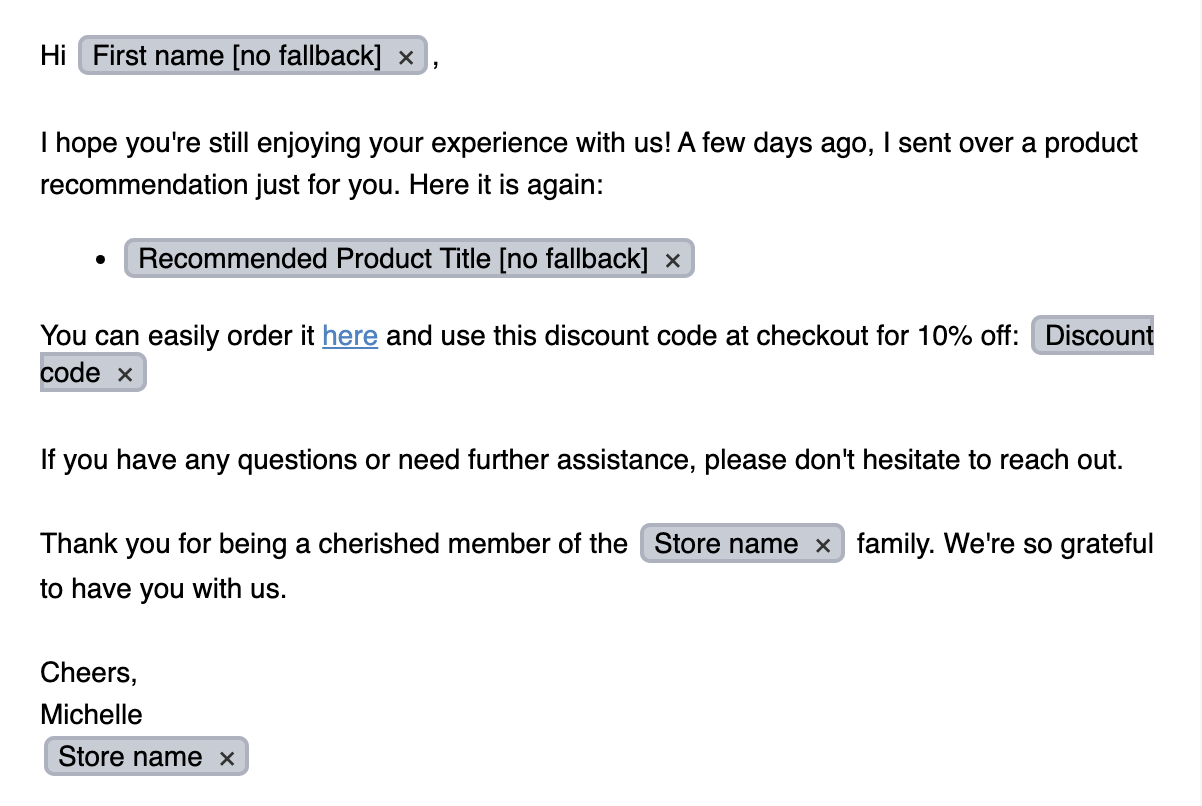The image size is (1202, 806).
Task: Remove the First name variable tag
Action: click(x=405, y=58)
